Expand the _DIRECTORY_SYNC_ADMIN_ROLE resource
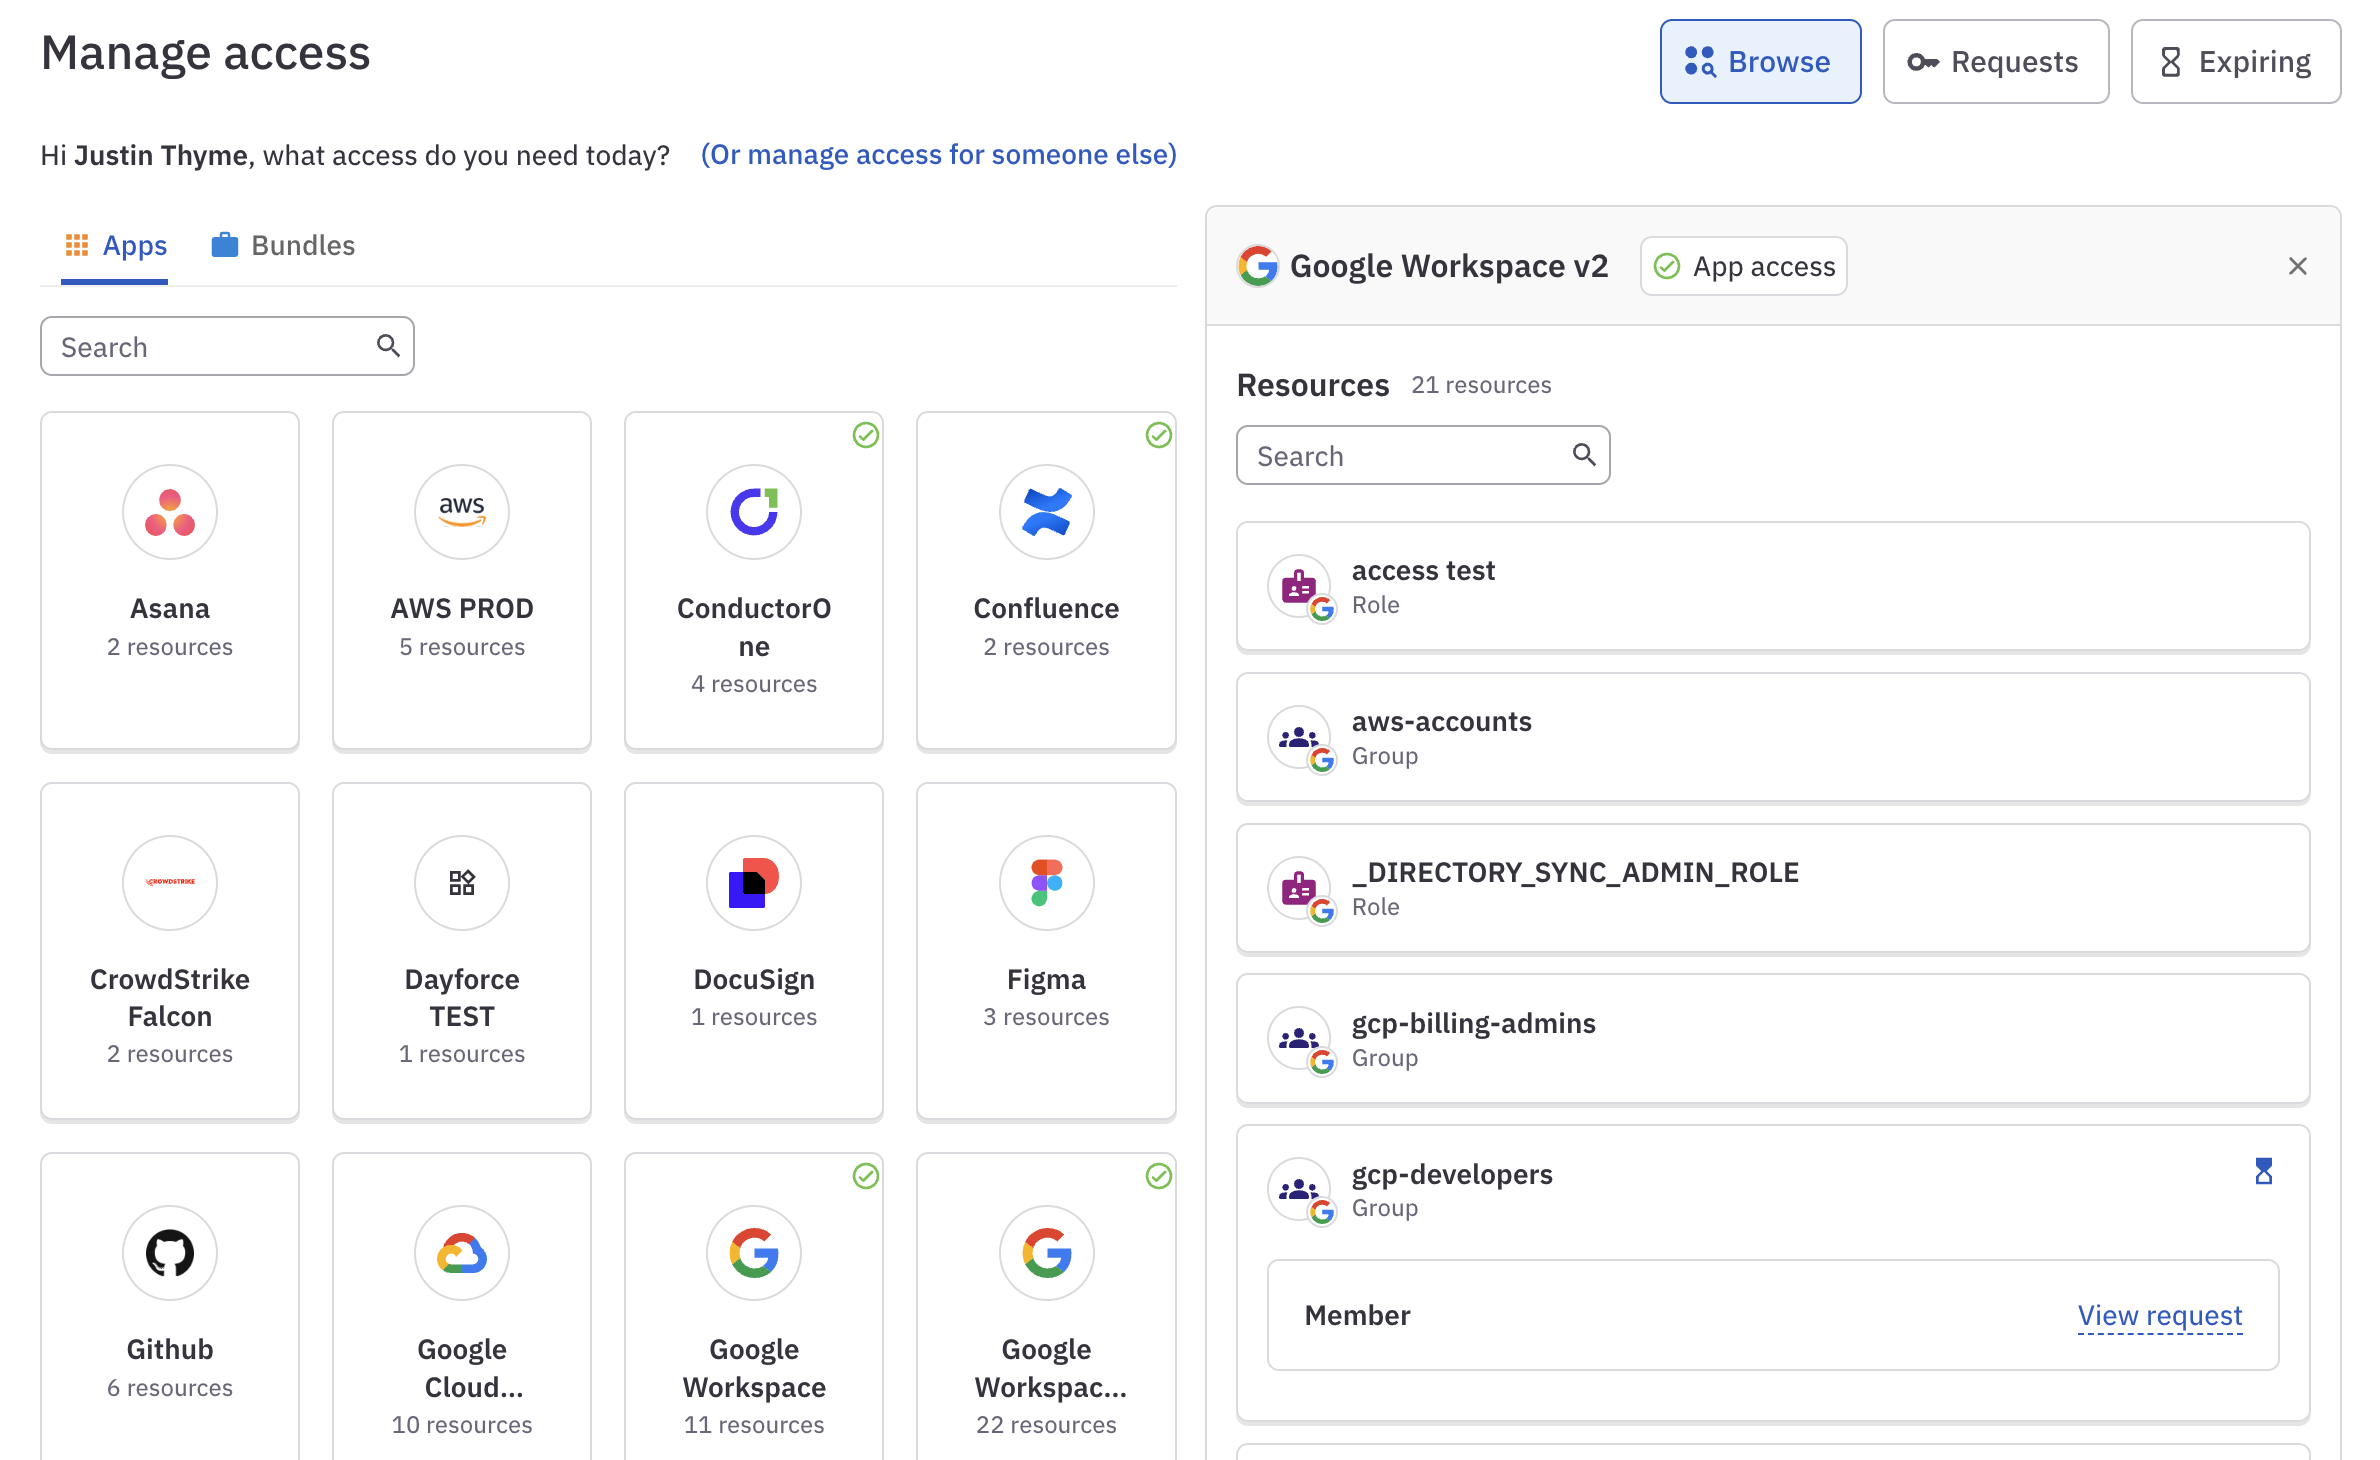Image resolution: width=2380 pixels, height=1460 pixels. 1772,889
